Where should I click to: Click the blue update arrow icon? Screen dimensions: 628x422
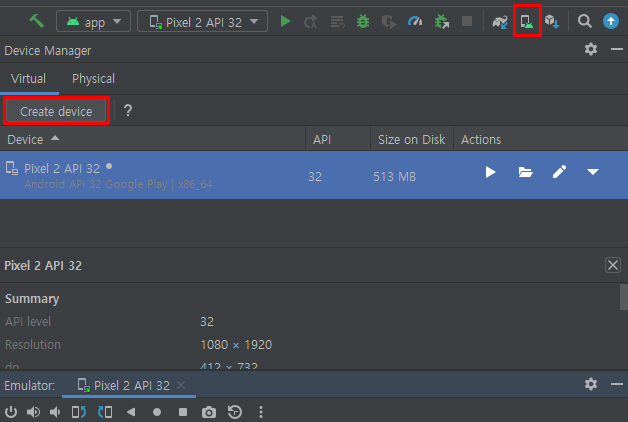[x=611, y=21]
